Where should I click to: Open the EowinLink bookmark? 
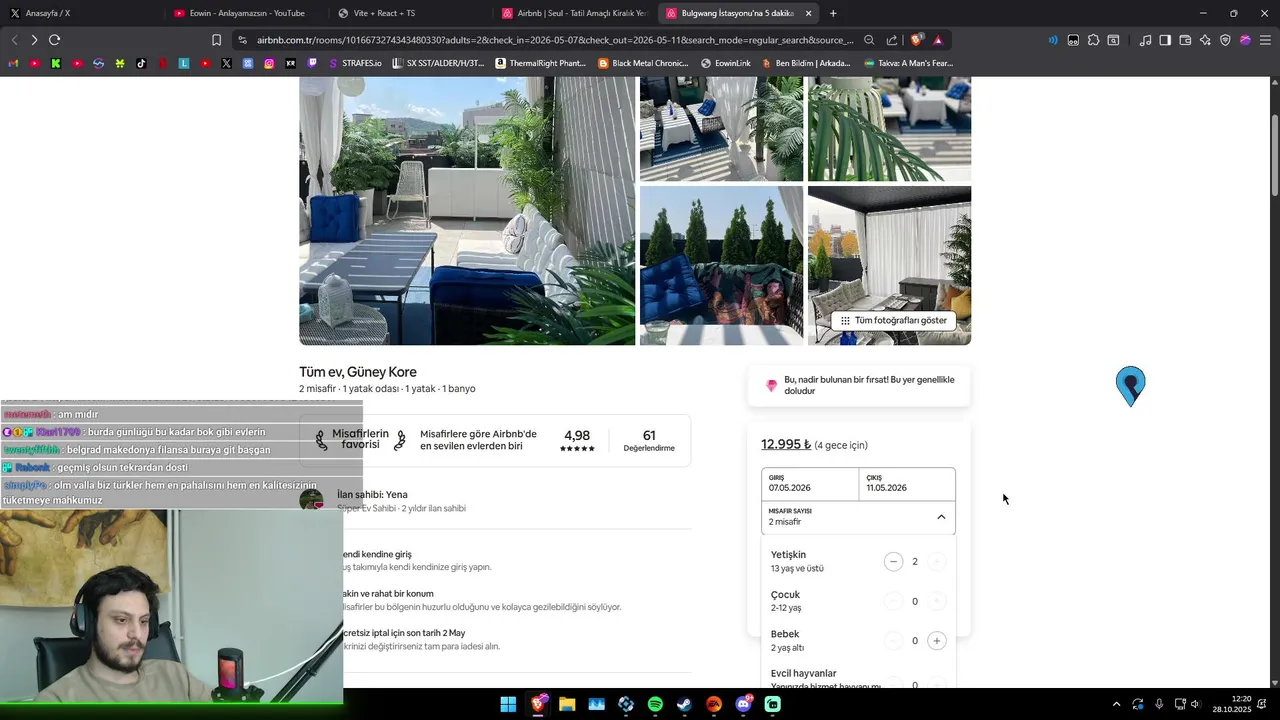pyautogui.click(x=726, y=63)
